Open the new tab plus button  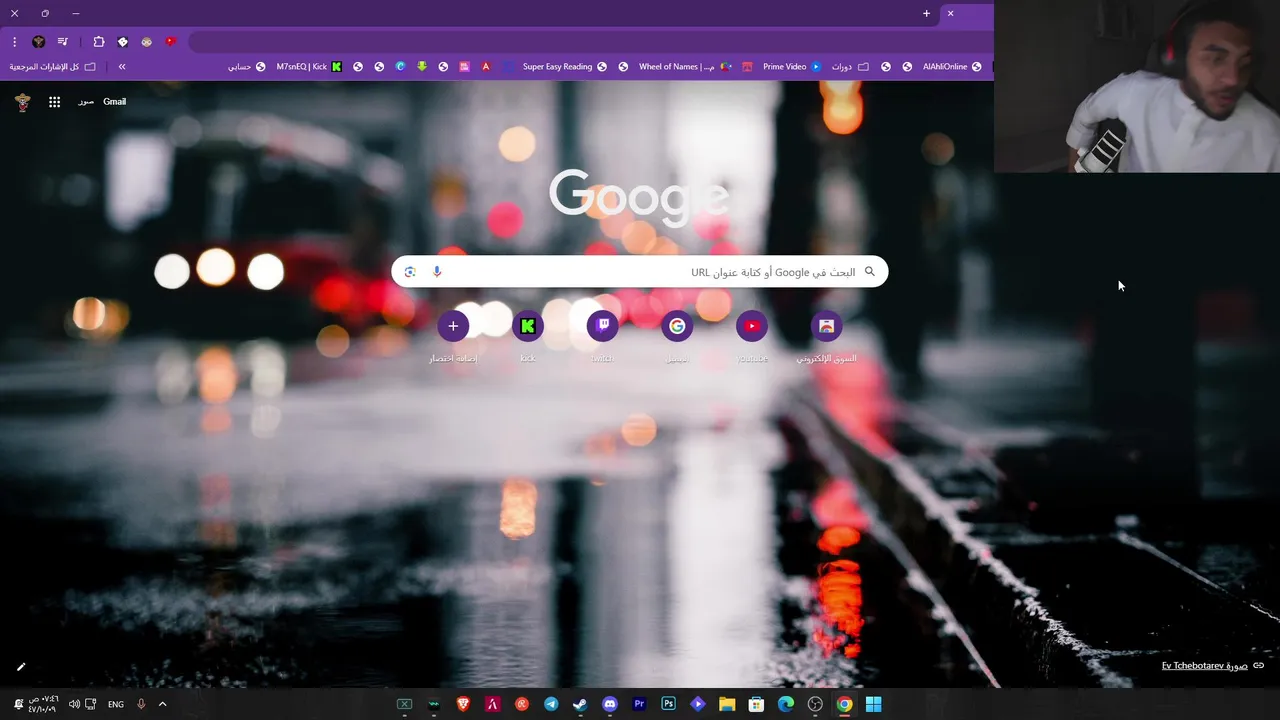point(926,13)
